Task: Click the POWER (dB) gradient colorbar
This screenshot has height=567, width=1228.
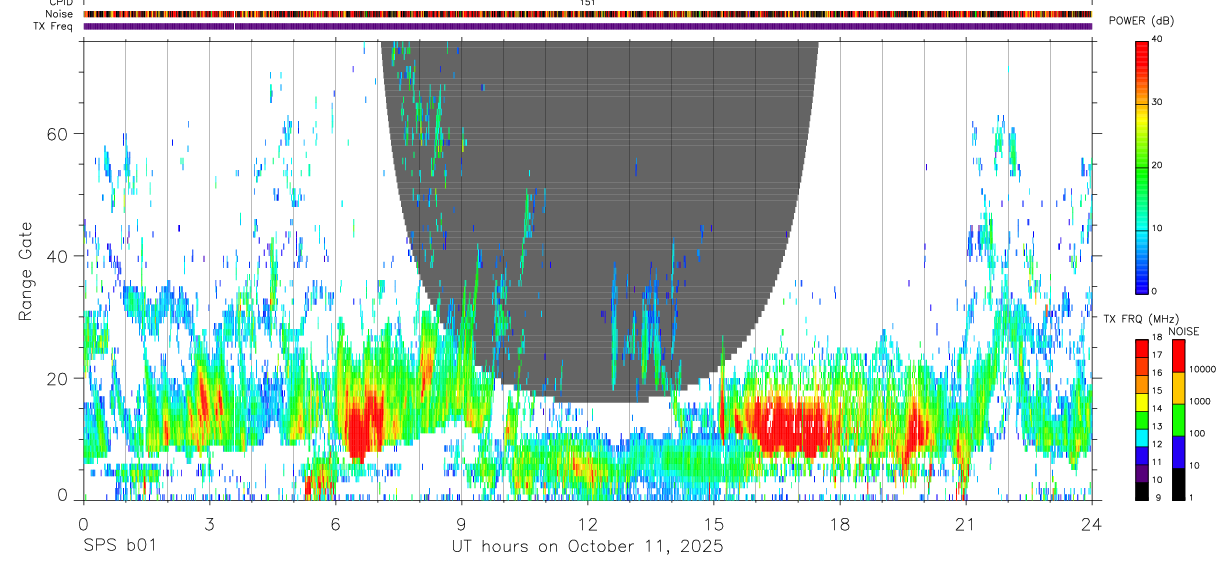Action: pyautogui.click(x=1141, y=166)
